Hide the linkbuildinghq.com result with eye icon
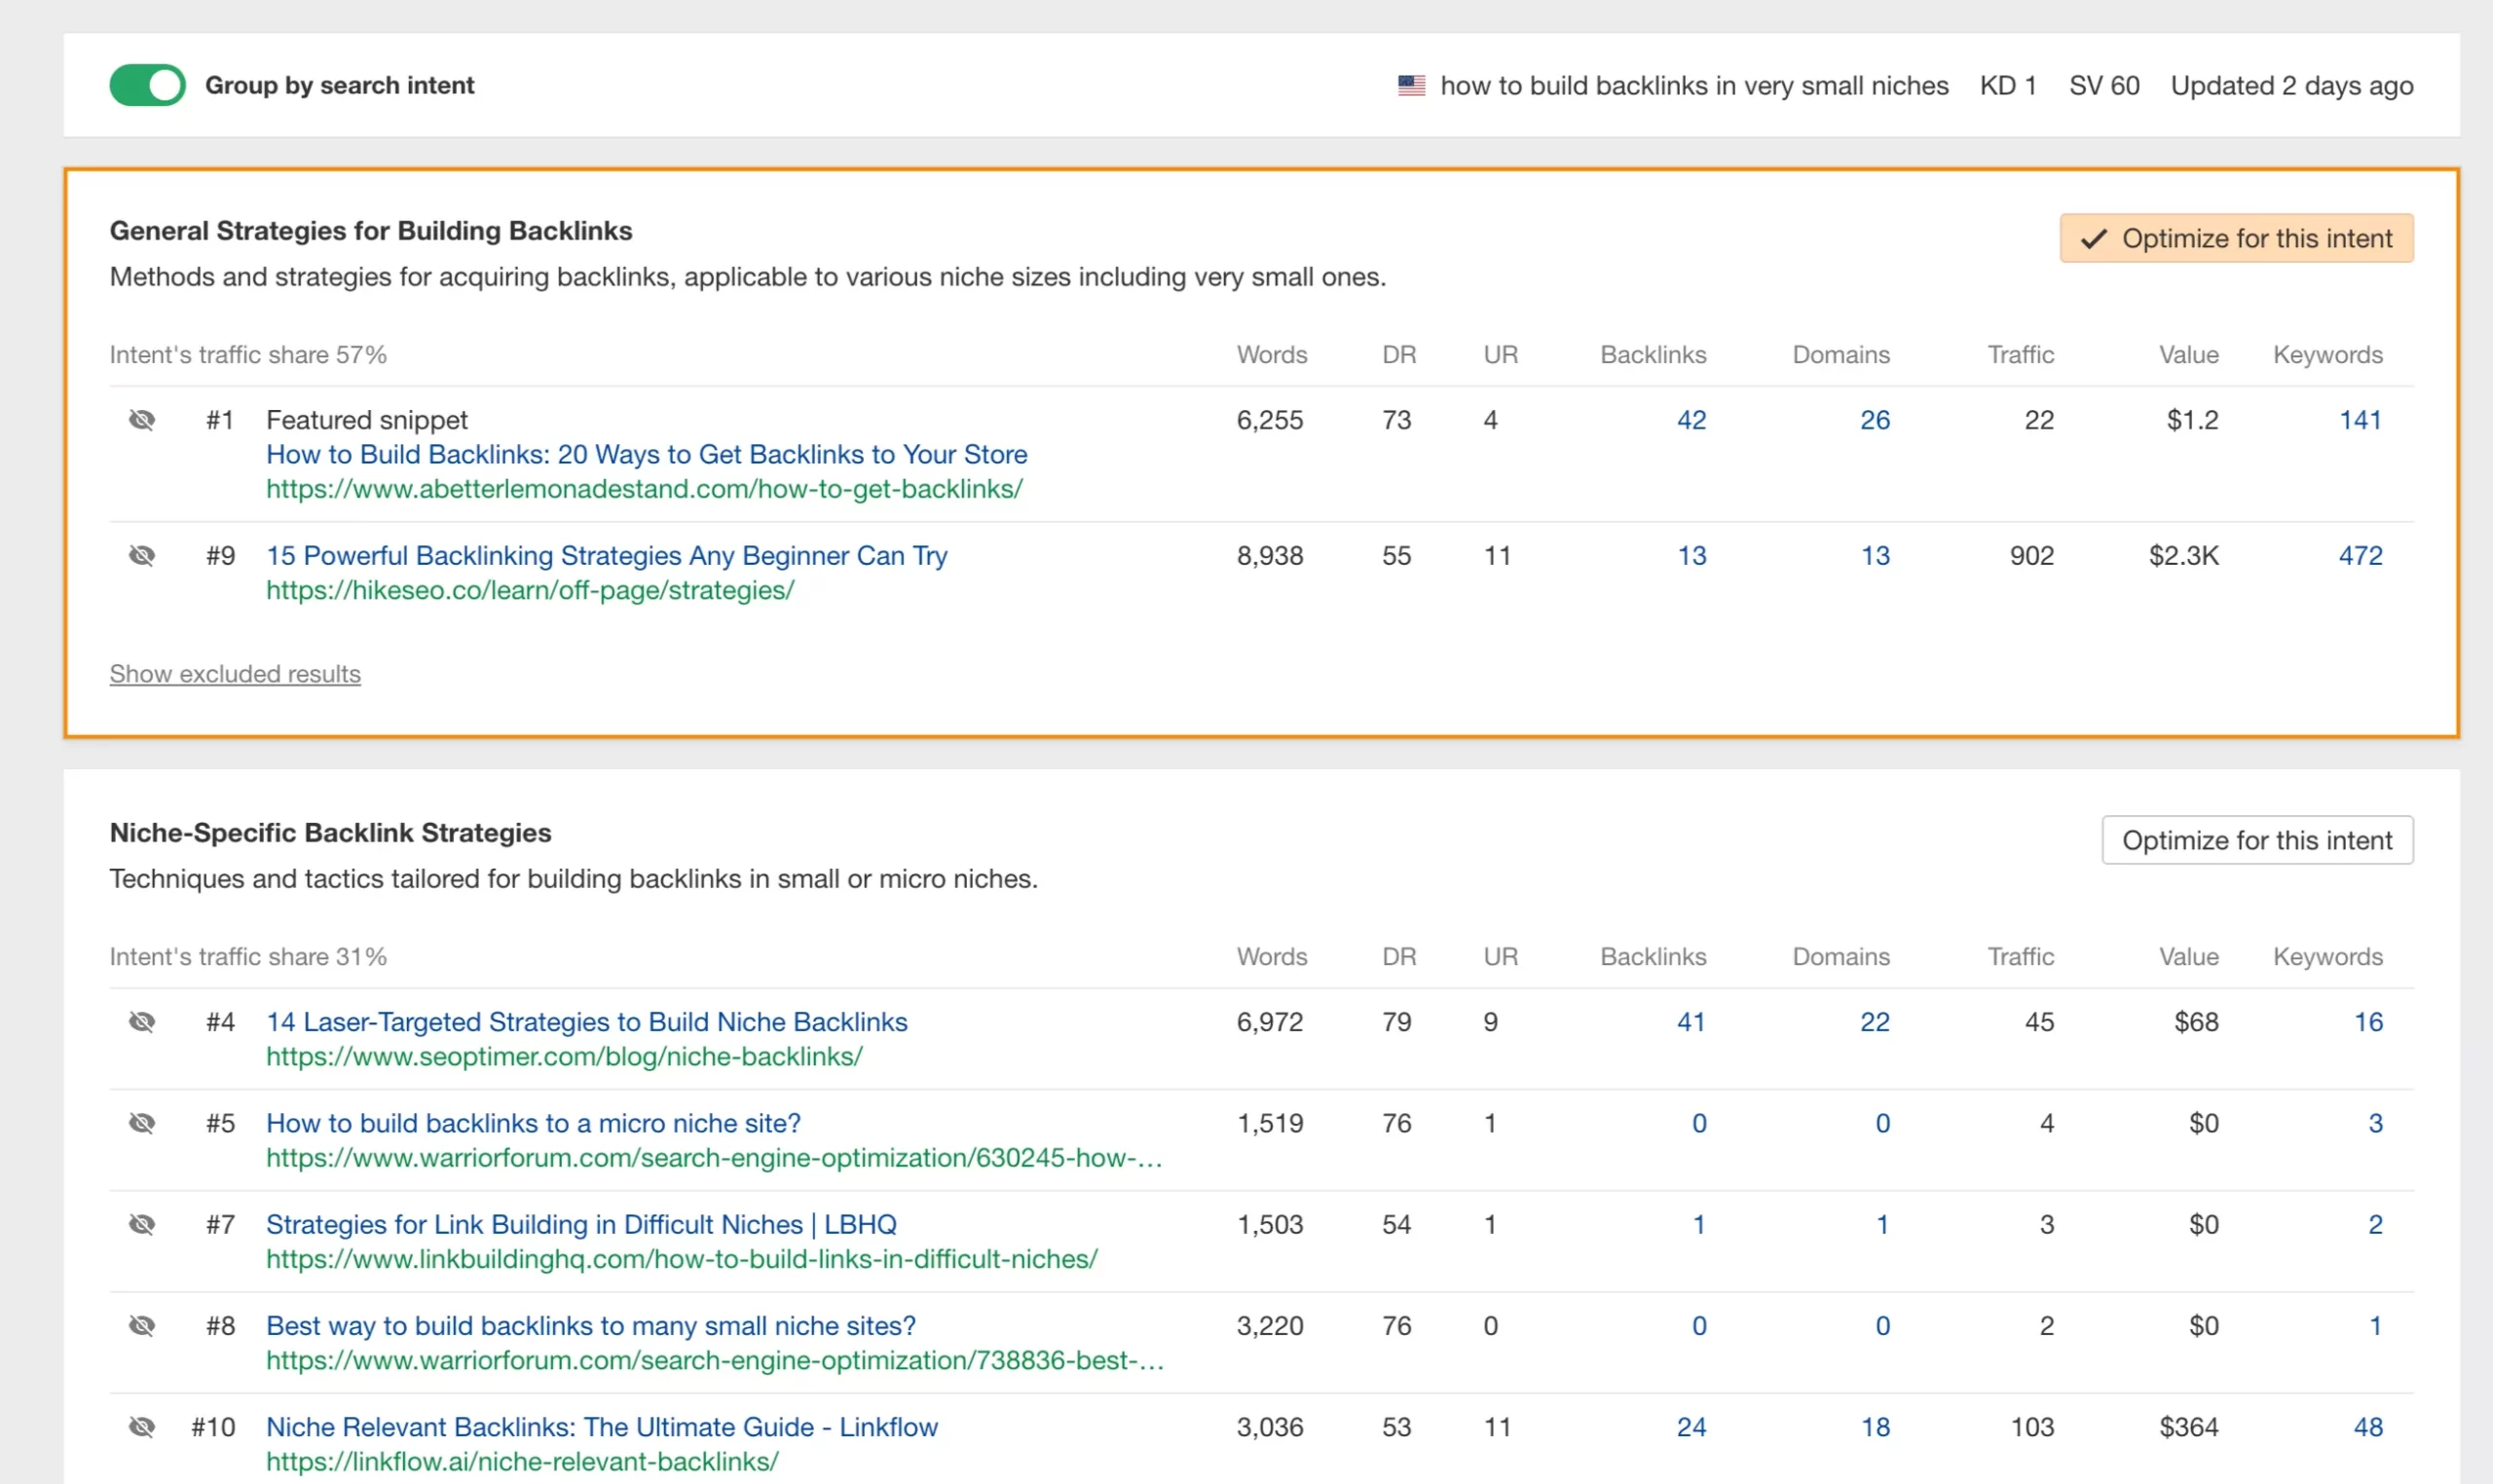Image resolution: width=2493 pixels, height=1484 pixels. (x=142, y=1224)
